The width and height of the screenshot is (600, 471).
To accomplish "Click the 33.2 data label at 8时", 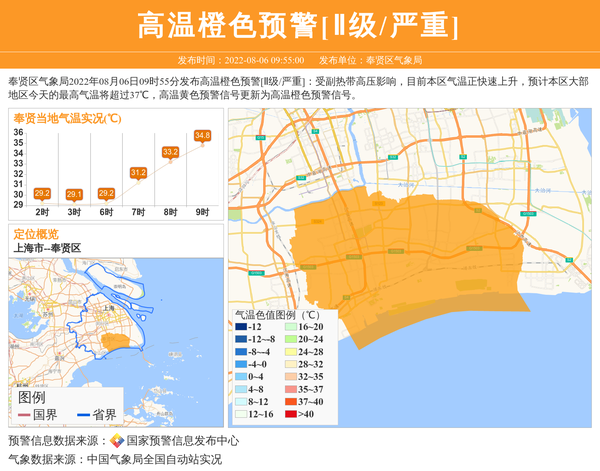I will click(x=170, y=152).
